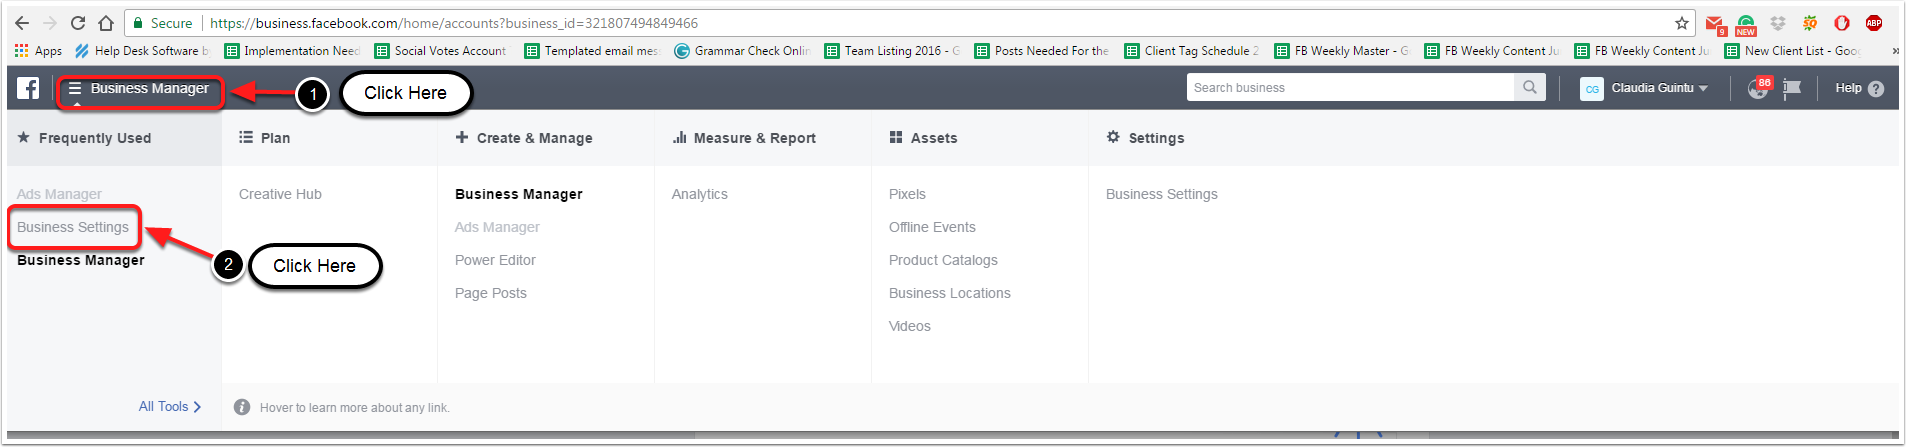Go back with browser back arrow
The width and height of the screenshot is (1906, 447).
point(22,23)
